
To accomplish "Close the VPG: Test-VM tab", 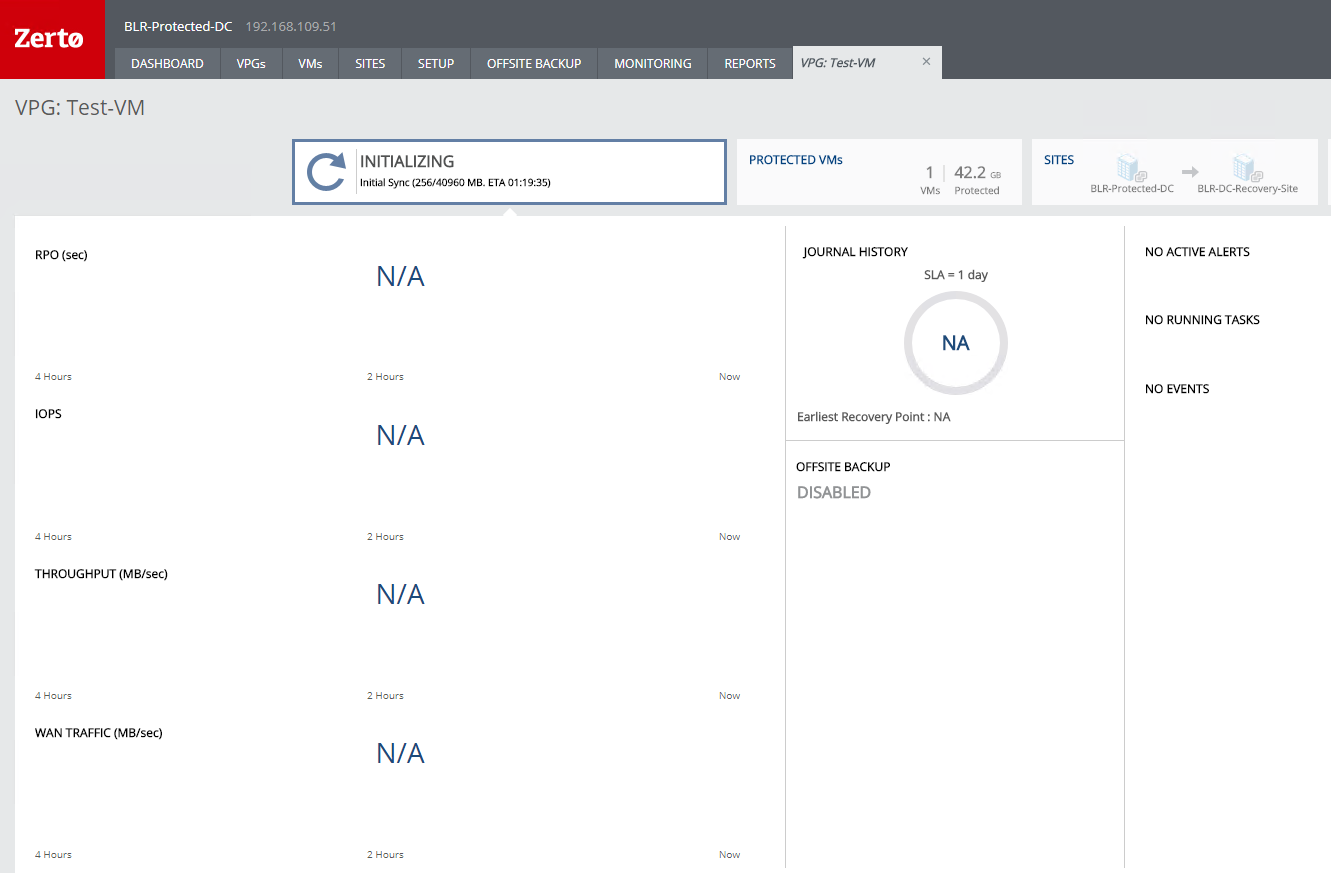I will pos(926,62).
